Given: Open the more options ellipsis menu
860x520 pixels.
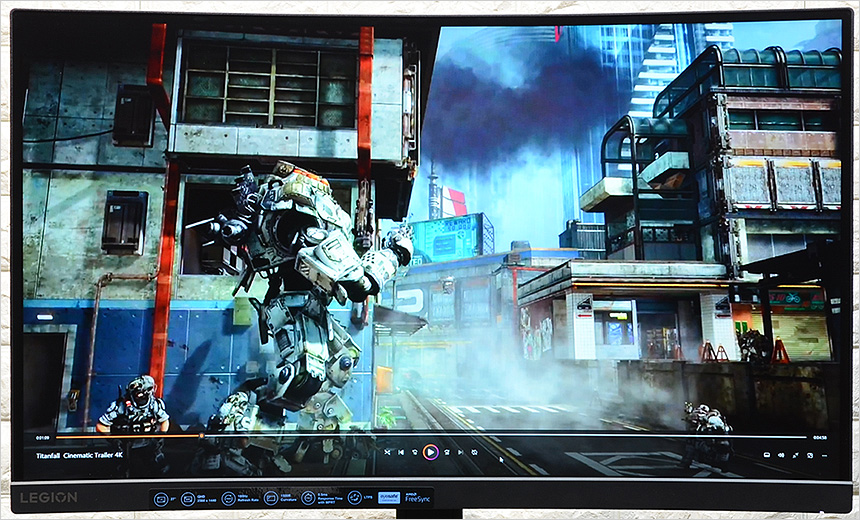Looking at the screenshot, I should [x=823, y=455].
